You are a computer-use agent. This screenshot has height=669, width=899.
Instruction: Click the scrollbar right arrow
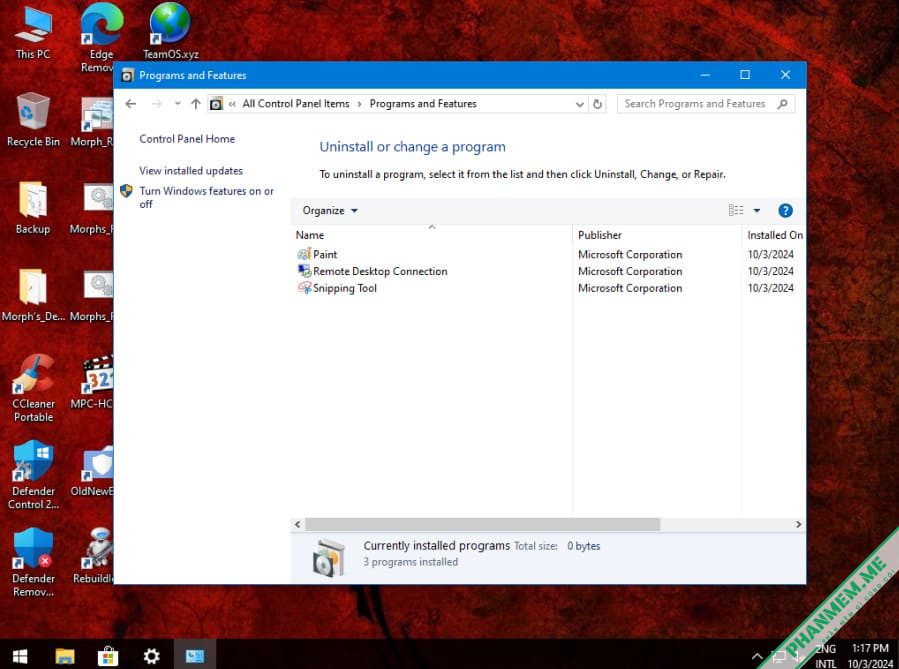[798, 525]
